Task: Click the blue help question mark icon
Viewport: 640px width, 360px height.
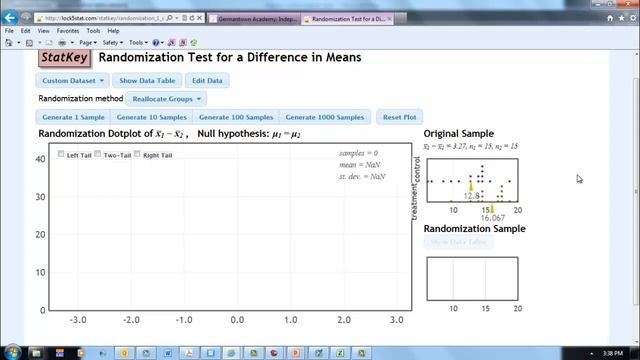Action: pyautogui.click(x=156, y=42)
